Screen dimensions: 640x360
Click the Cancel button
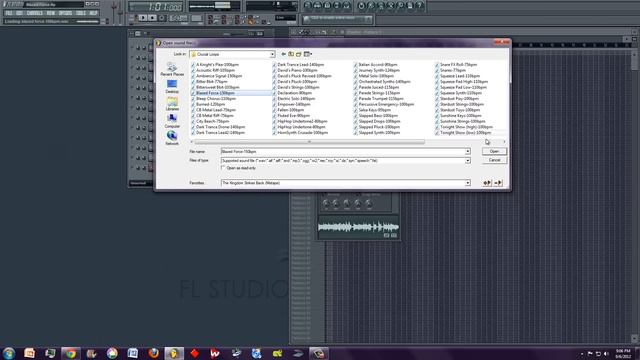[494, 160]
